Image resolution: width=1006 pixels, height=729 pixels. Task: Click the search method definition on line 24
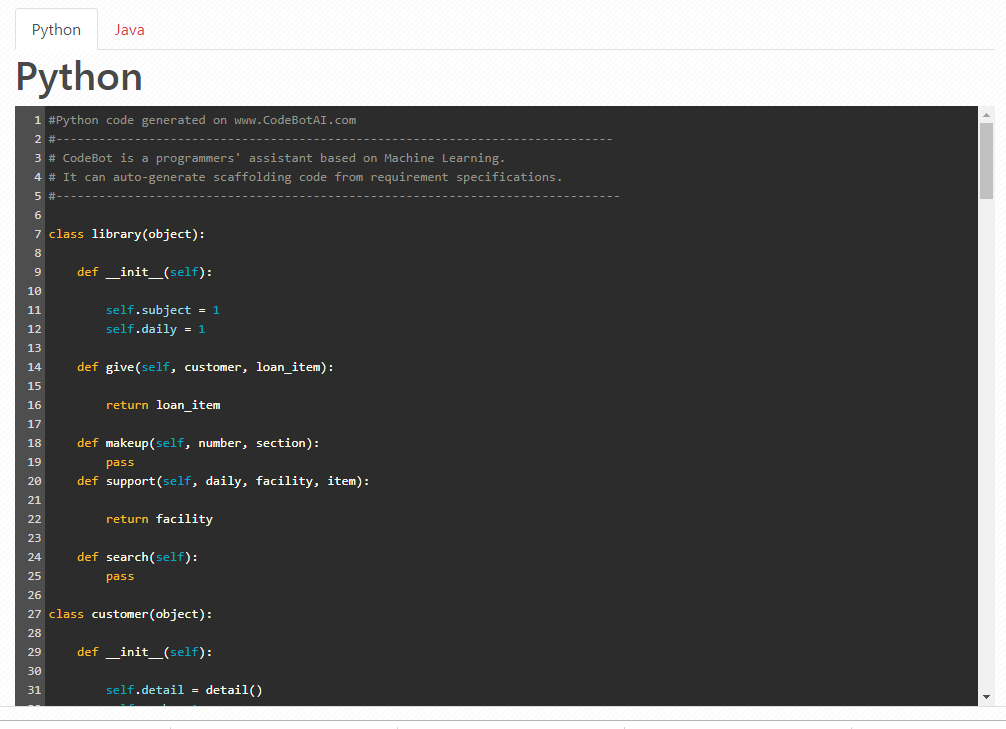tap(137, 556)
